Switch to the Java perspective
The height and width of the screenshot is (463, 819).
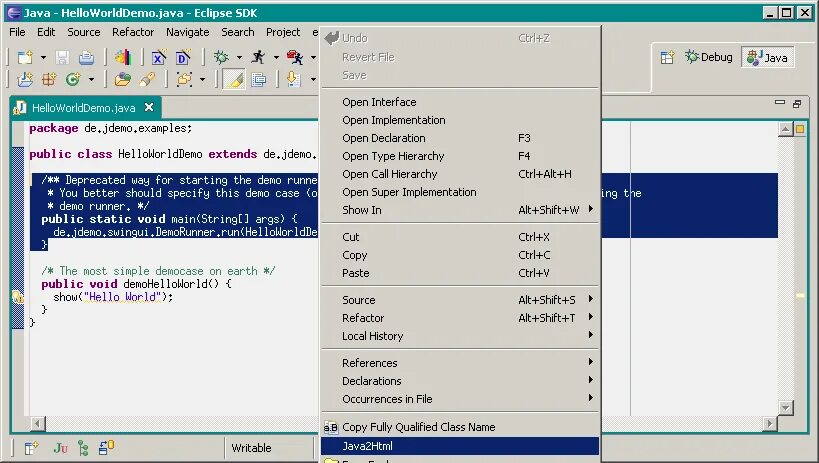pos(767,57)
